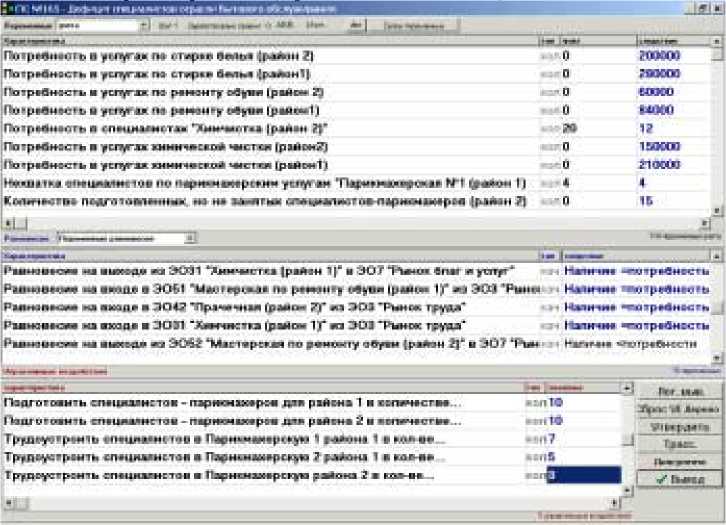The image size is (726, 525).
Task: Click the top table horizontal scrollbar left arrow
Action: pos(8,224)
